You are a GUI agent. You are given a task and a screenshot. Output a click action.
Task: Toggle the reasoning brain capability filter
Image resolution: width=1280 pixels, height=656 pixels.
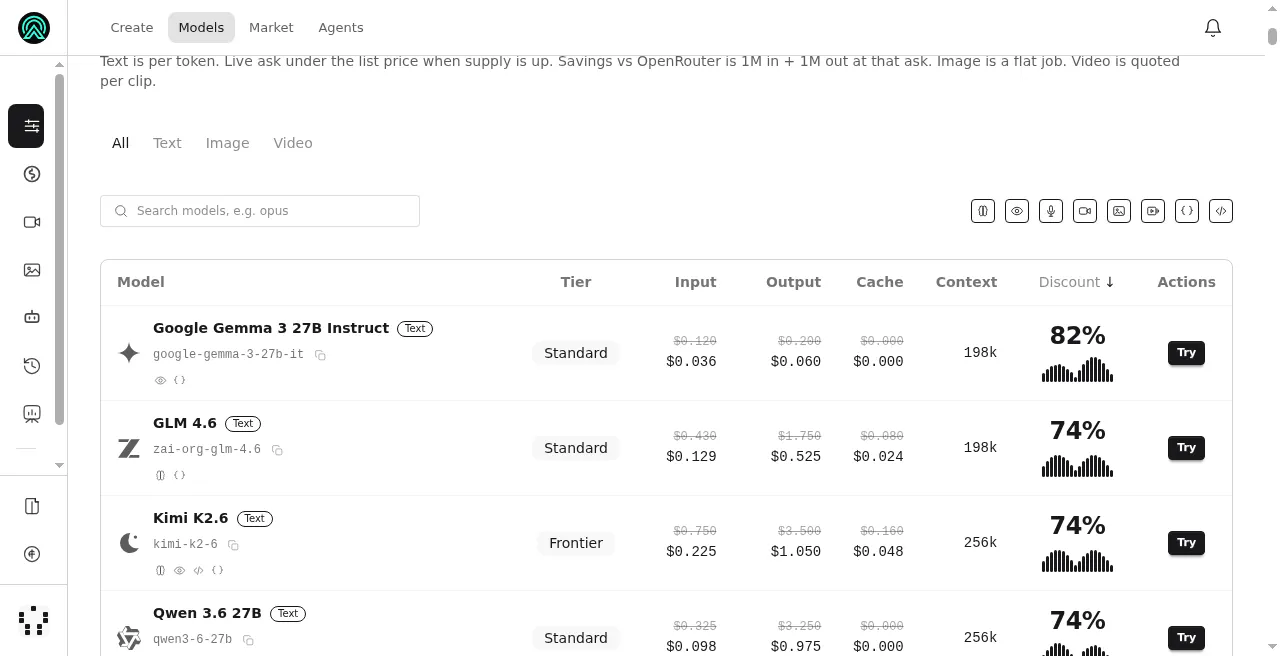click(983, 211)
